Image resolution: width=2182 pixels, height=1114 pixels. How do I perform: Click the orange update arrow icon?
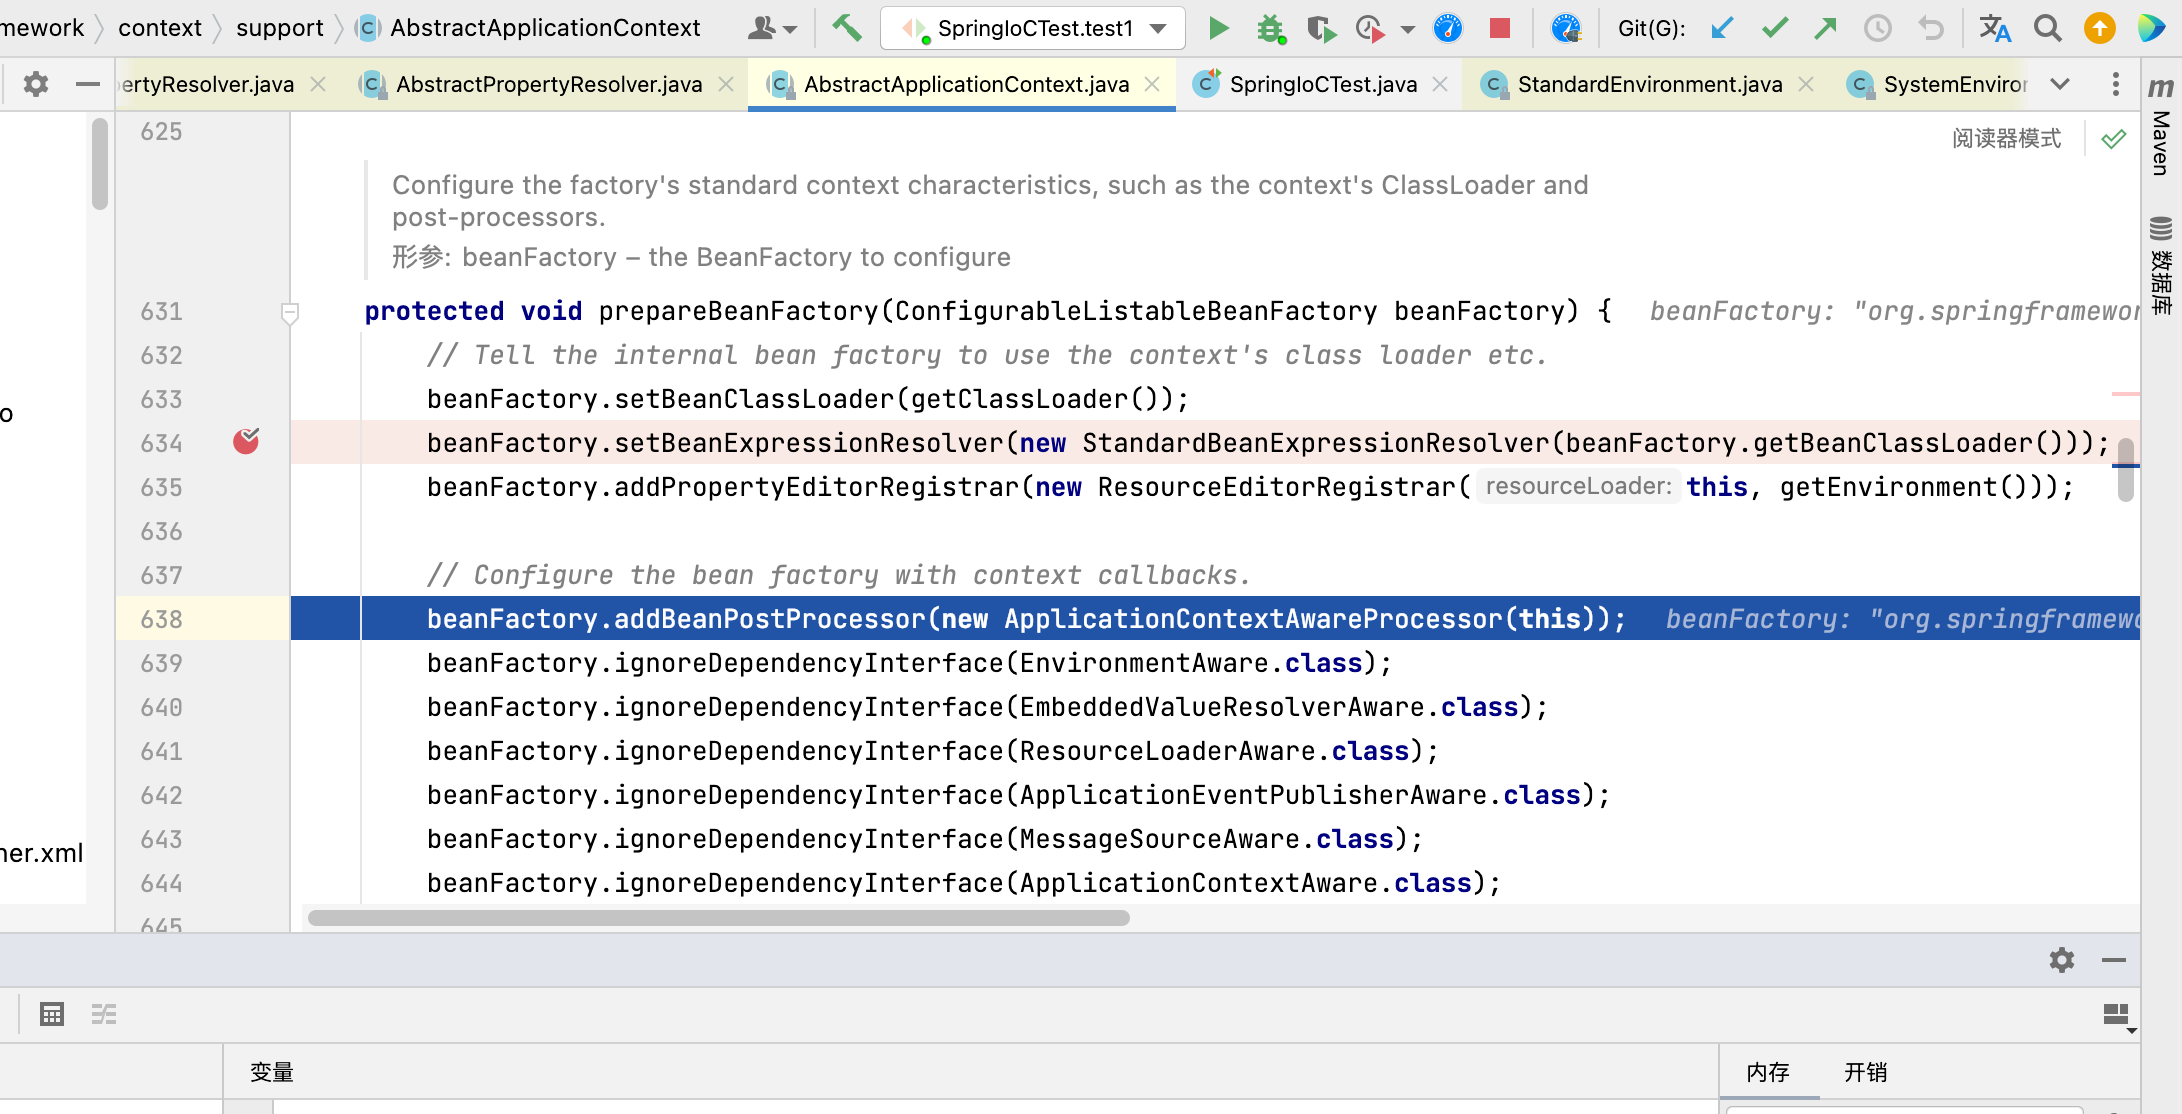pyautogui.click(x=2099, y=28)
